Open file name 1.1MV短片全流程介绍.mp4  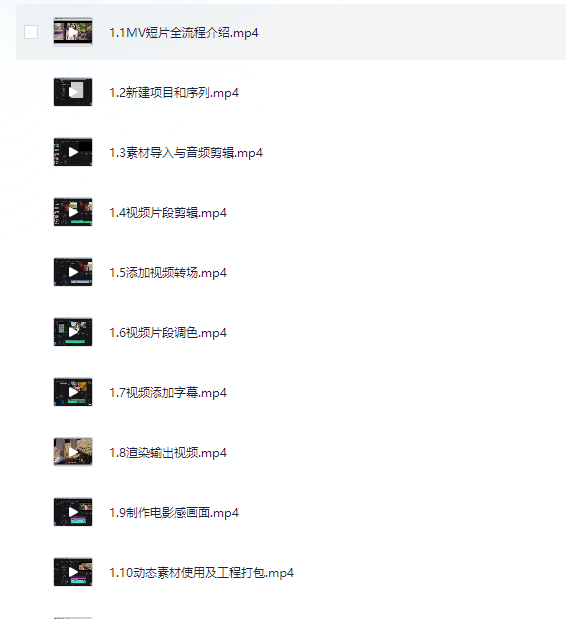coord(184,33)
